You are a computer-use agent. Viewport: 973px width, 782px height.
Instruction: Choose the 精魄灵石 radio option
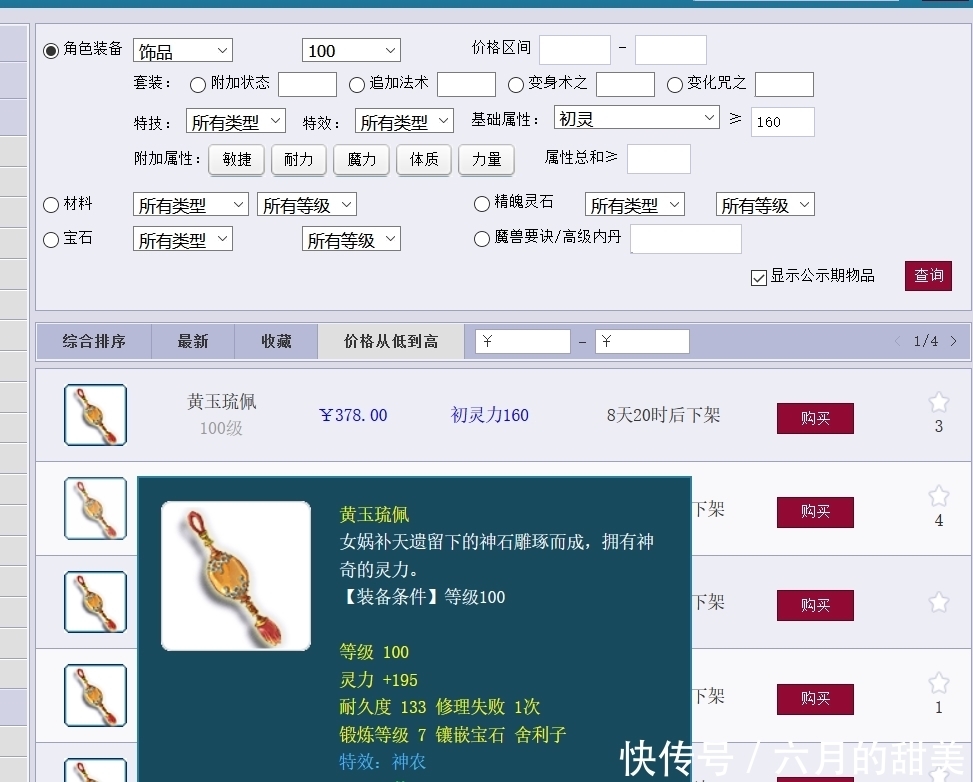point(481,204)
